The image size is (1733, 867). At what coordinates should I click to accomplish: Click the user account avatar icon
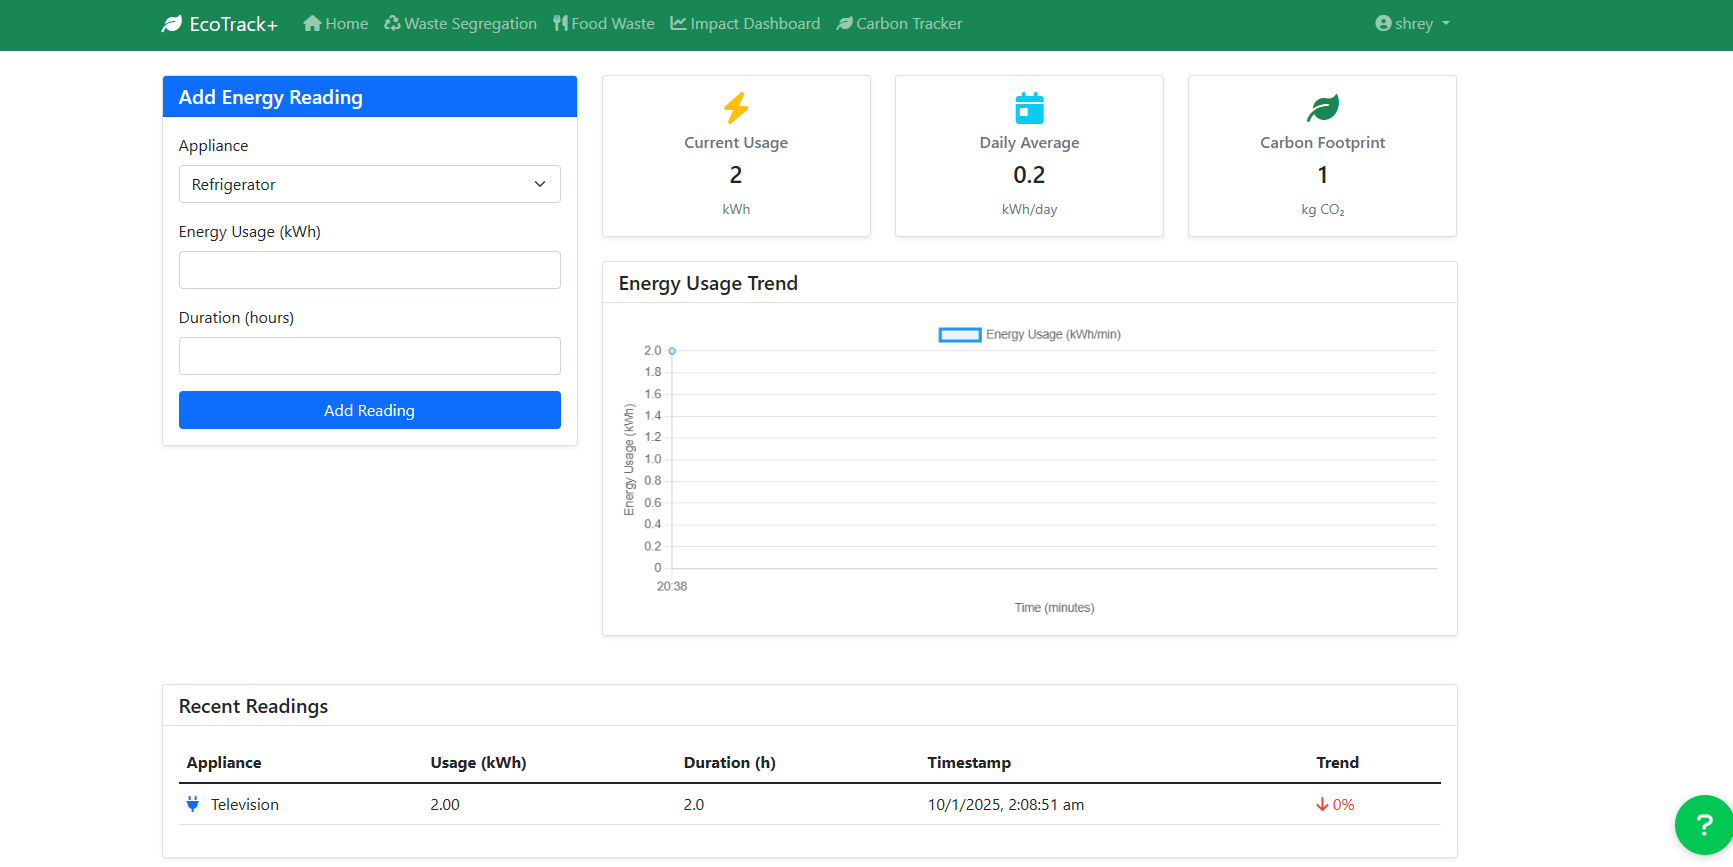coord(1383,23)
